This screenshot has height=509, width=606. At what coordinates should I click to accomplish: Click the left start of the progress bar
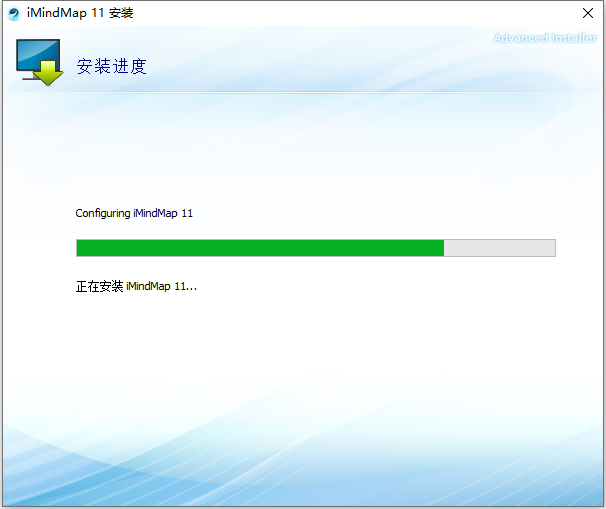tap(80, 248)
